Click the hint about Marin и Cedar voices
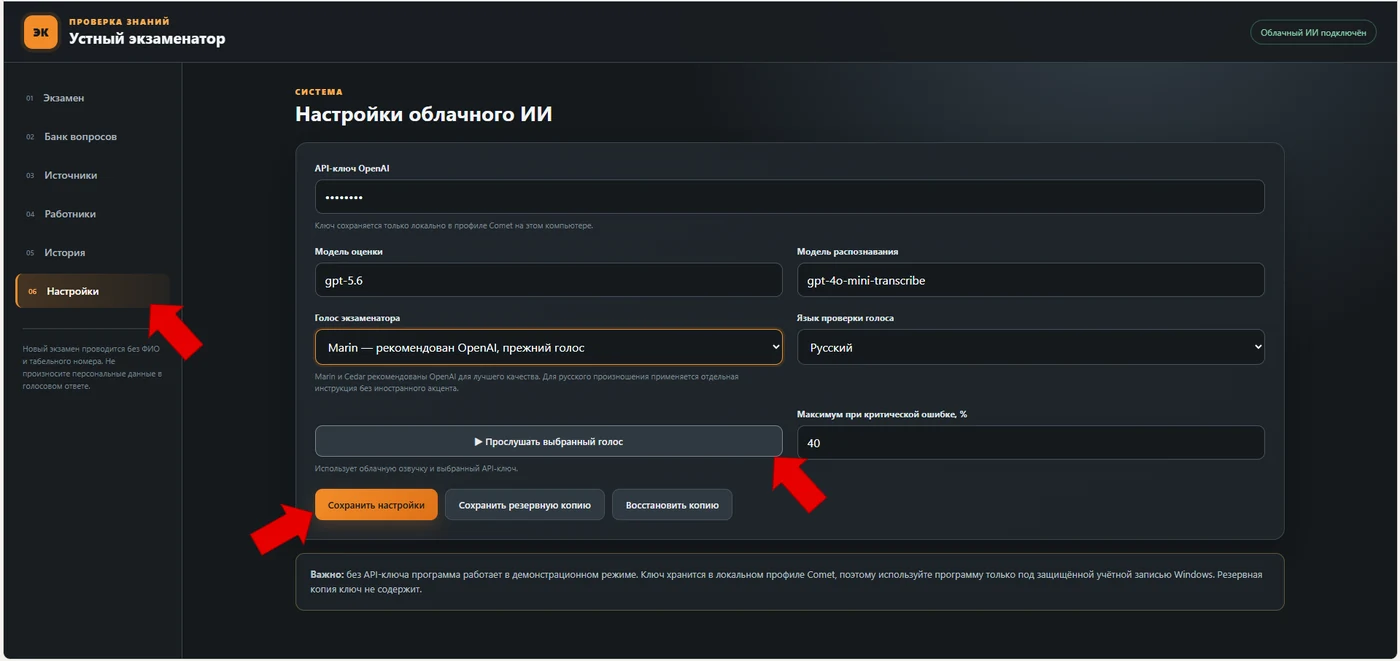The height and width of the screenshot is (661, 1400). click(527, 382)
